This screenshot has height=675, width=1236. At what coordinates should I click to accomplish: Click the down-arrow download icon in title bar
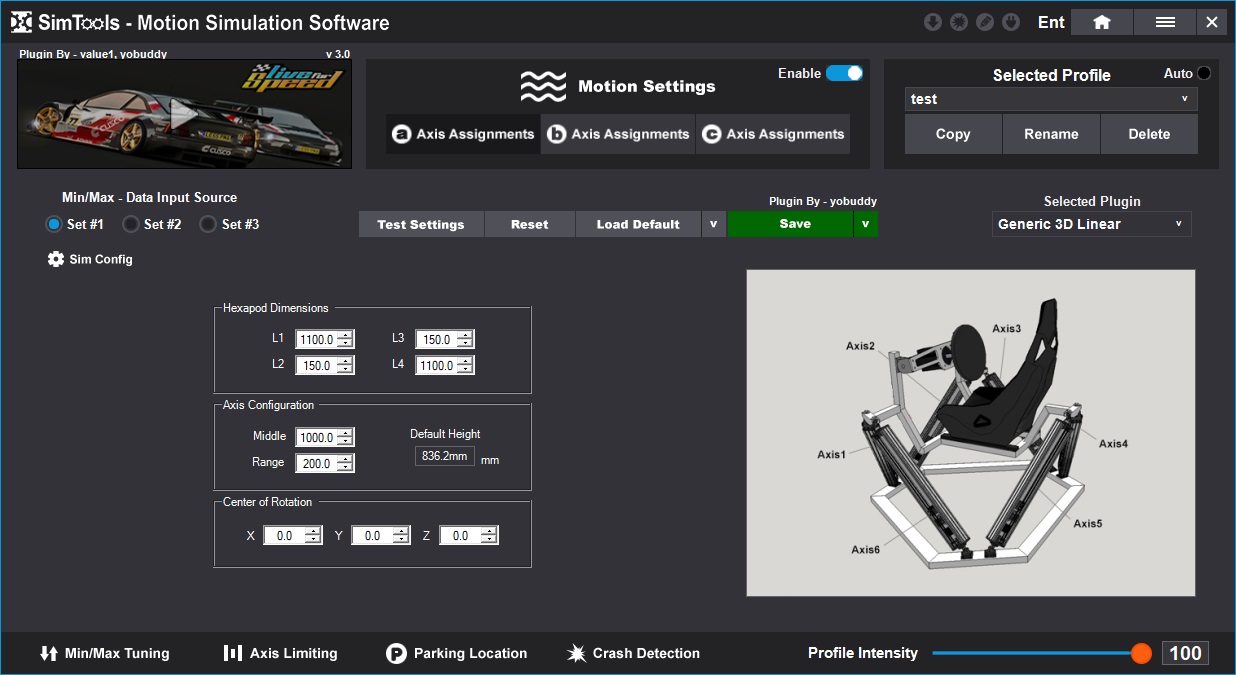(933, 22)
